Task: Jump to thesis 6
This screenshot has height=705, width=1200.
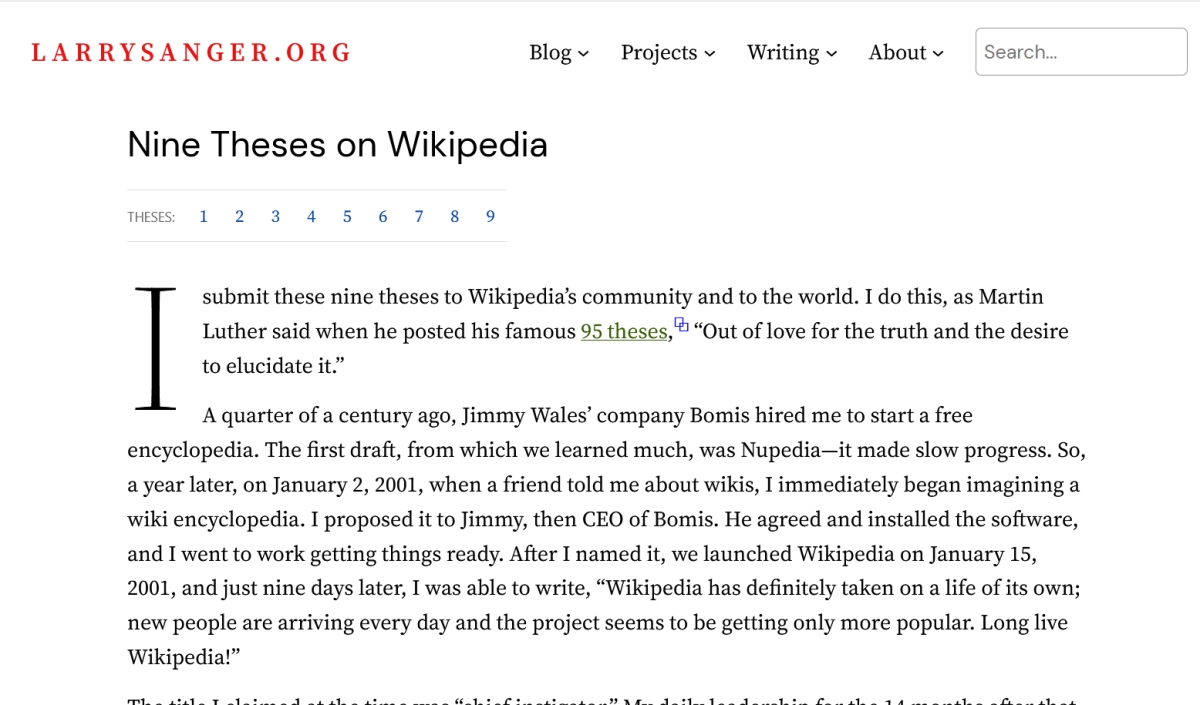Action: coord(382,216)
